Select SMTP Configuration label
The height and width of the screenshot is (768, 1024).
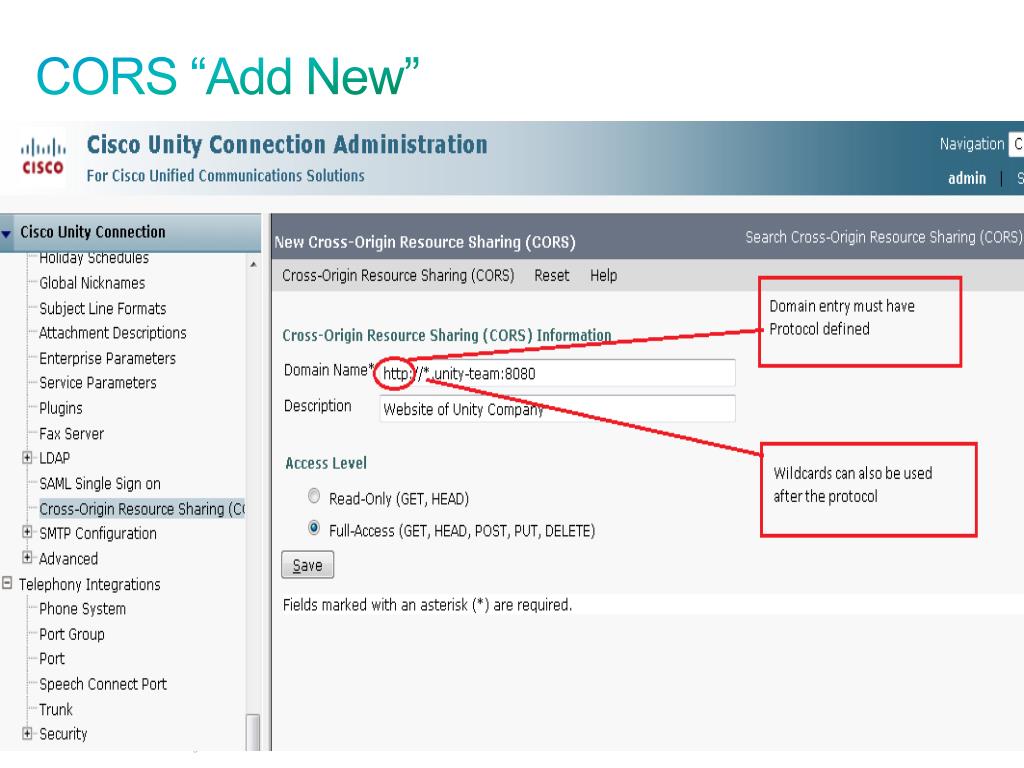pos(97,534)
